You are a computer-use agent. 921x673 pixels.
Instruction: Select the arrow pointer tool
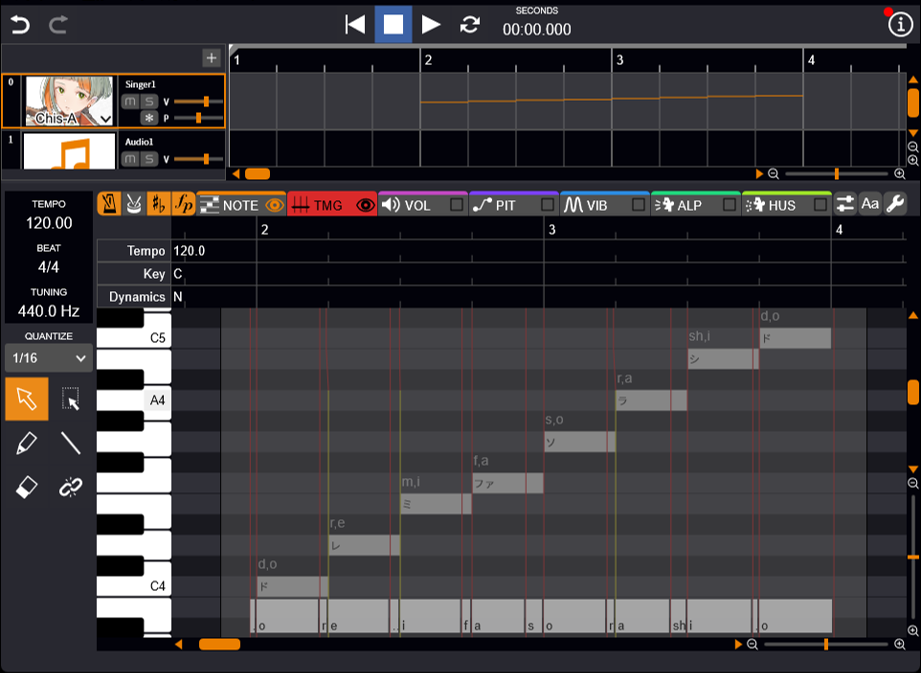click(x=26, y=399)
